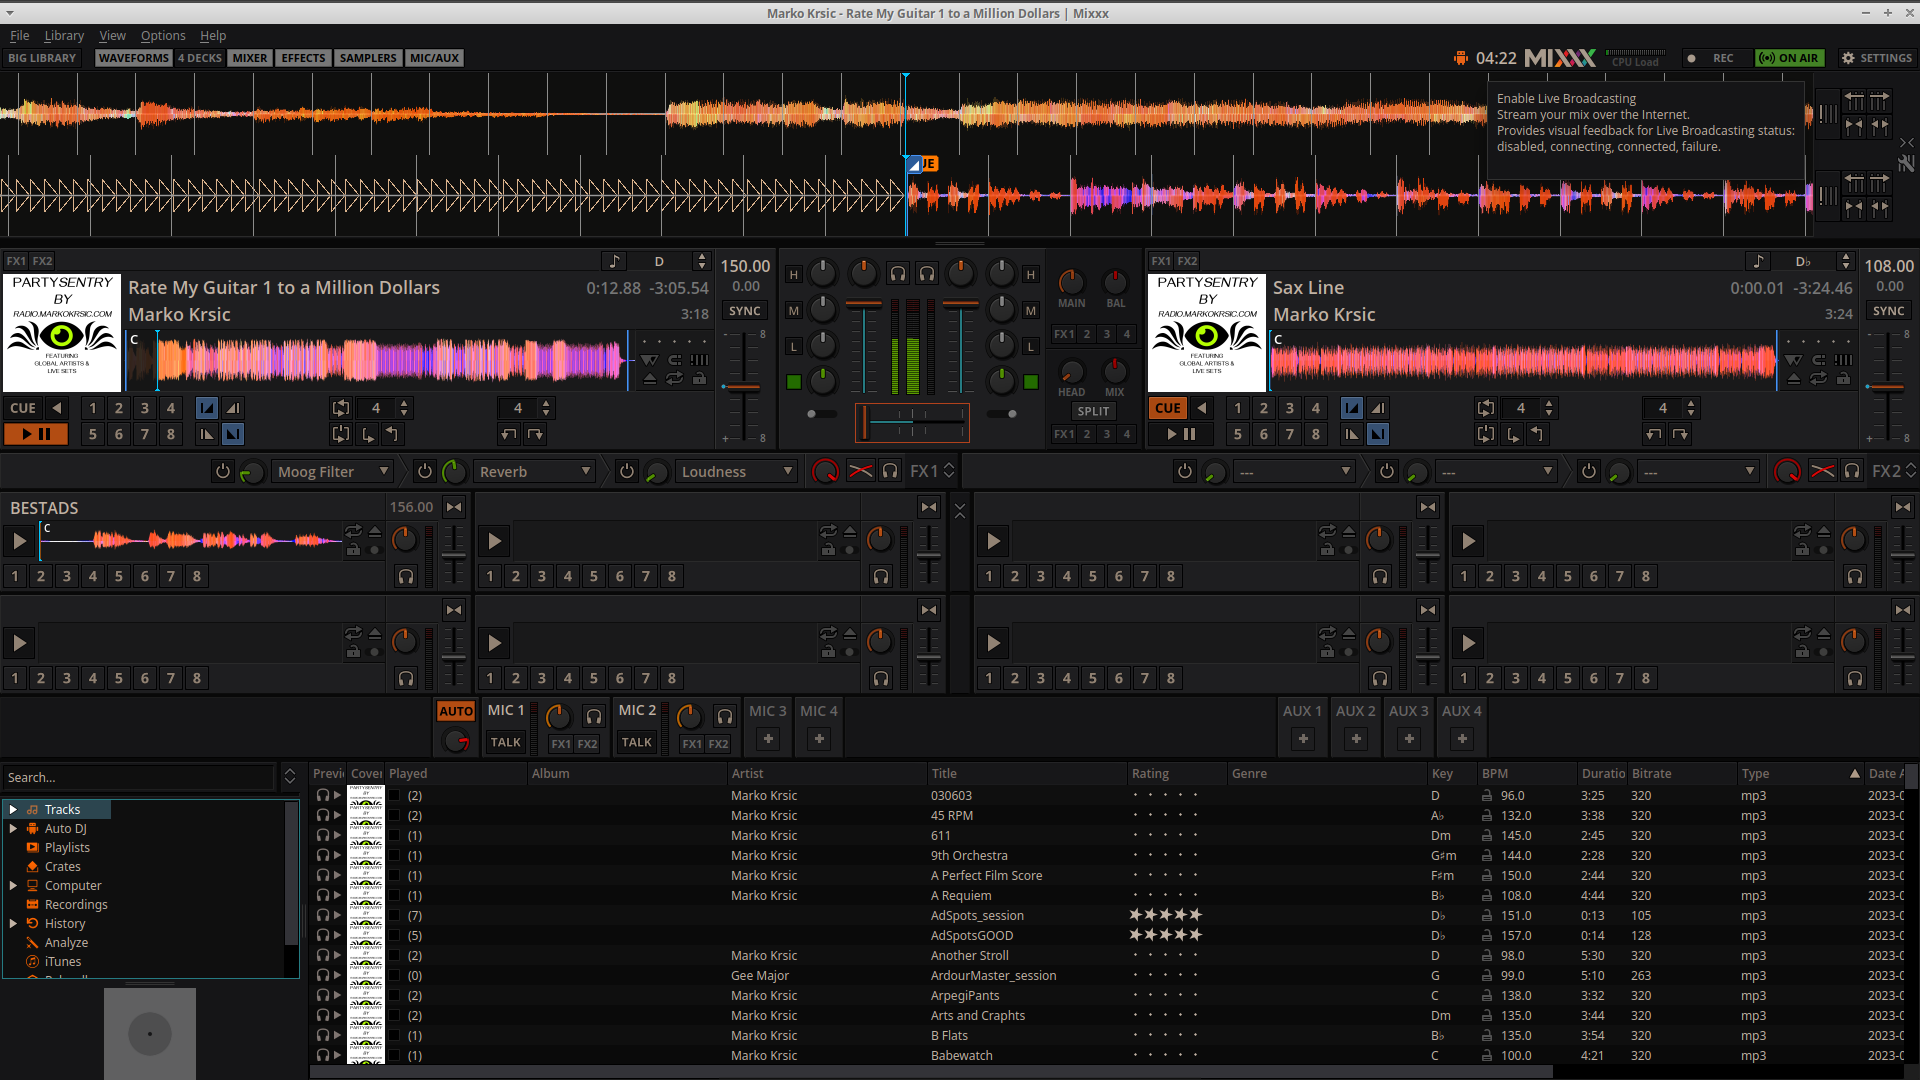Viewport: 1920px width, 1080px height.
Task: Expand the History tree item
Action: click(x=13, y=923)
